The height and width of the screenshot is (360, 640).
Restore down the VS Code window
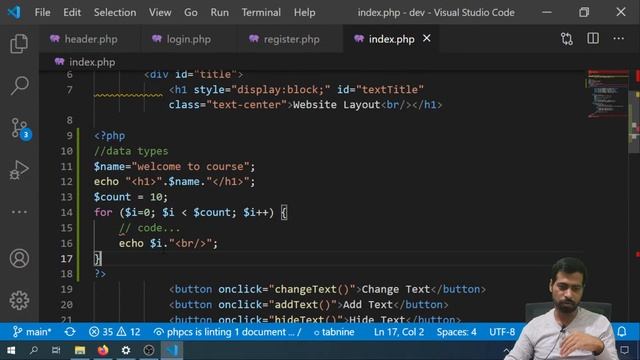(x=584, y=12)
